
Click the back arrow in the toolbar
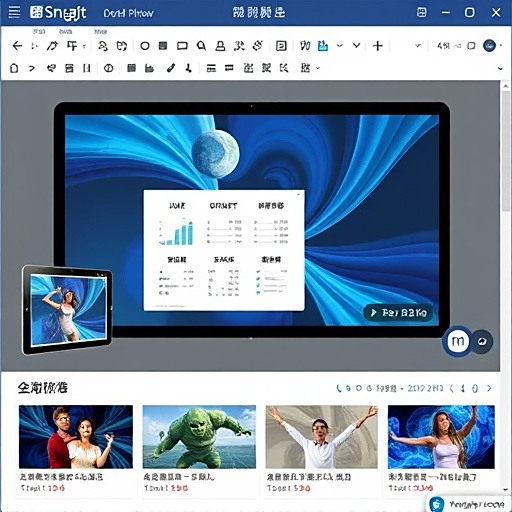[x=17, y=46]
